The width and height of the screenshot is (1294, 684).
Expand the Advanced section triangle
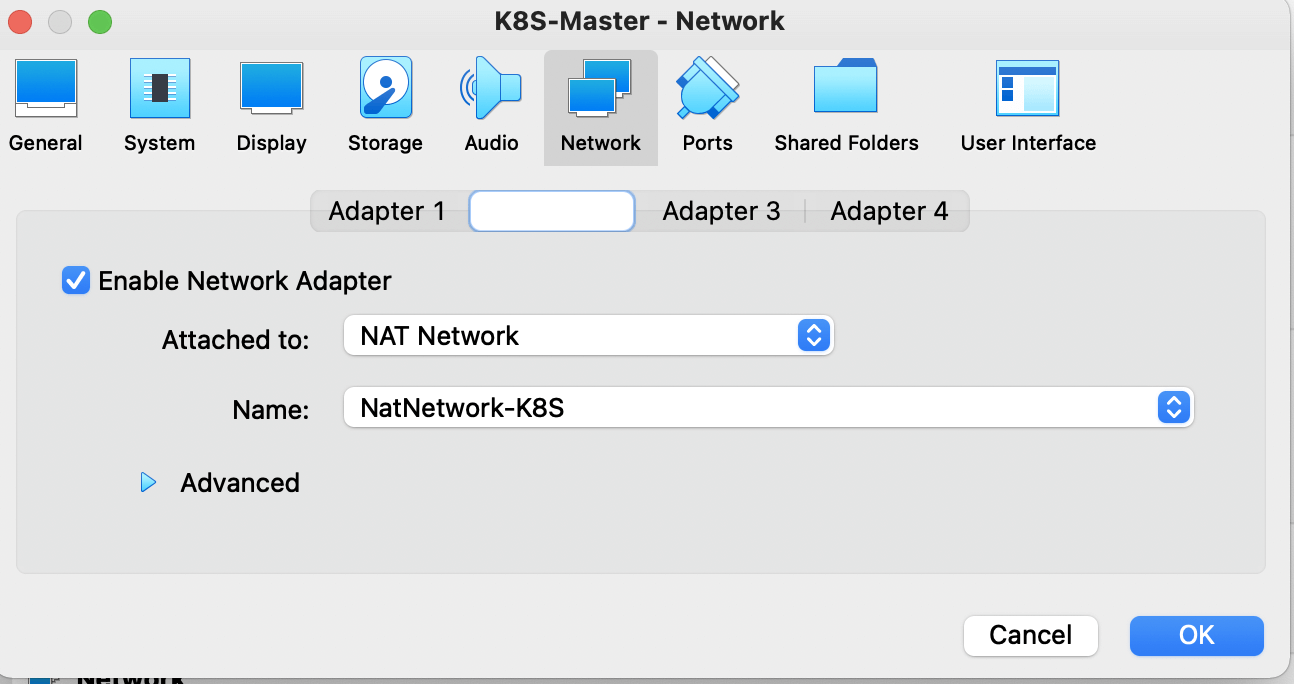pyautogui.click(x=149, y=483)
